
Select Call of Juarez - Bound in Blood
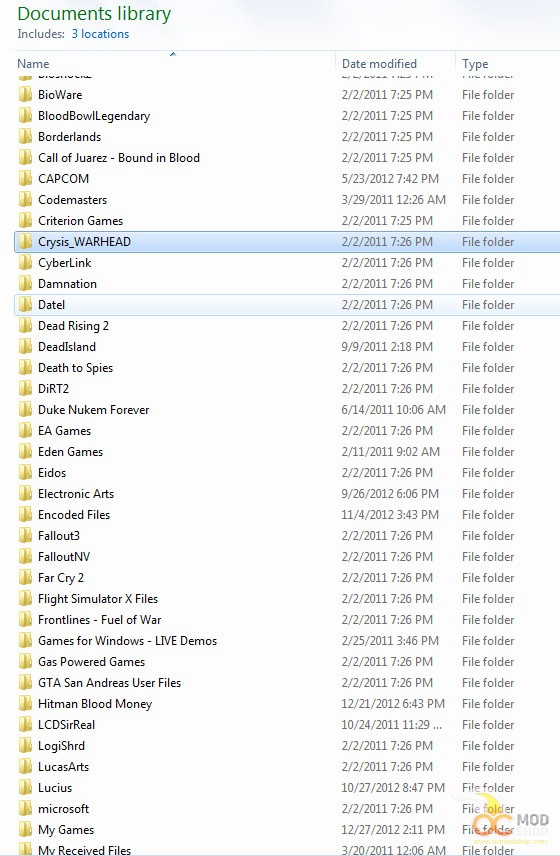pos(118,158)
